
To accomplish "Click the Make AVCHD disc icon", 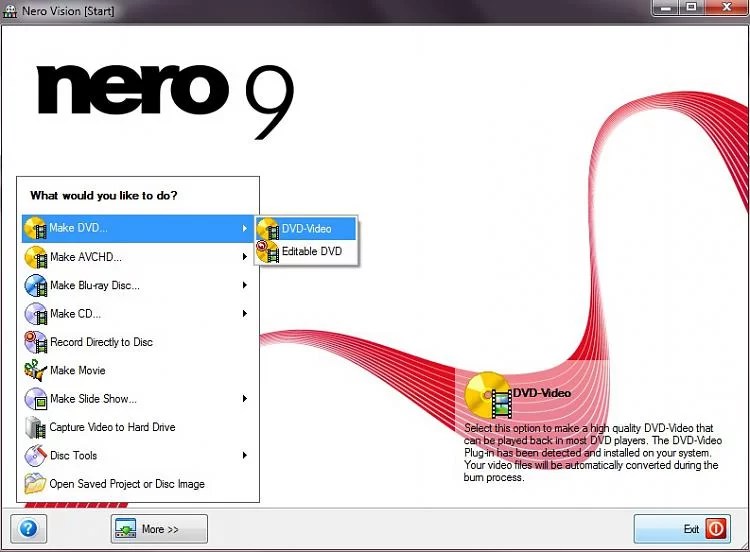I will tap(36, 257).
